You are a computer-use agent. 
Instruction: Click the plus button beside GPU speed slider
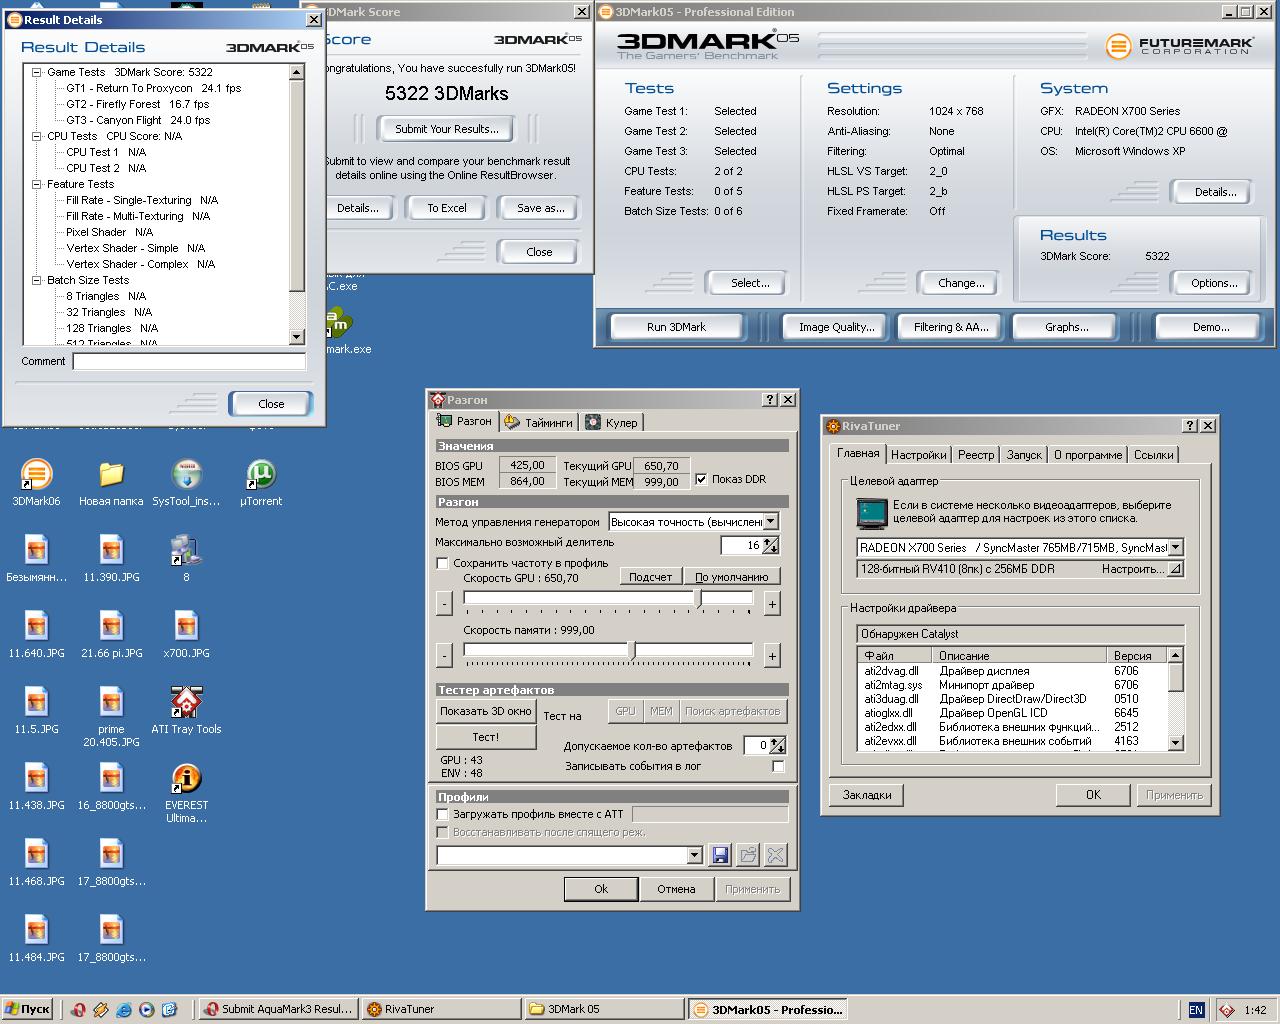[772, 604]
